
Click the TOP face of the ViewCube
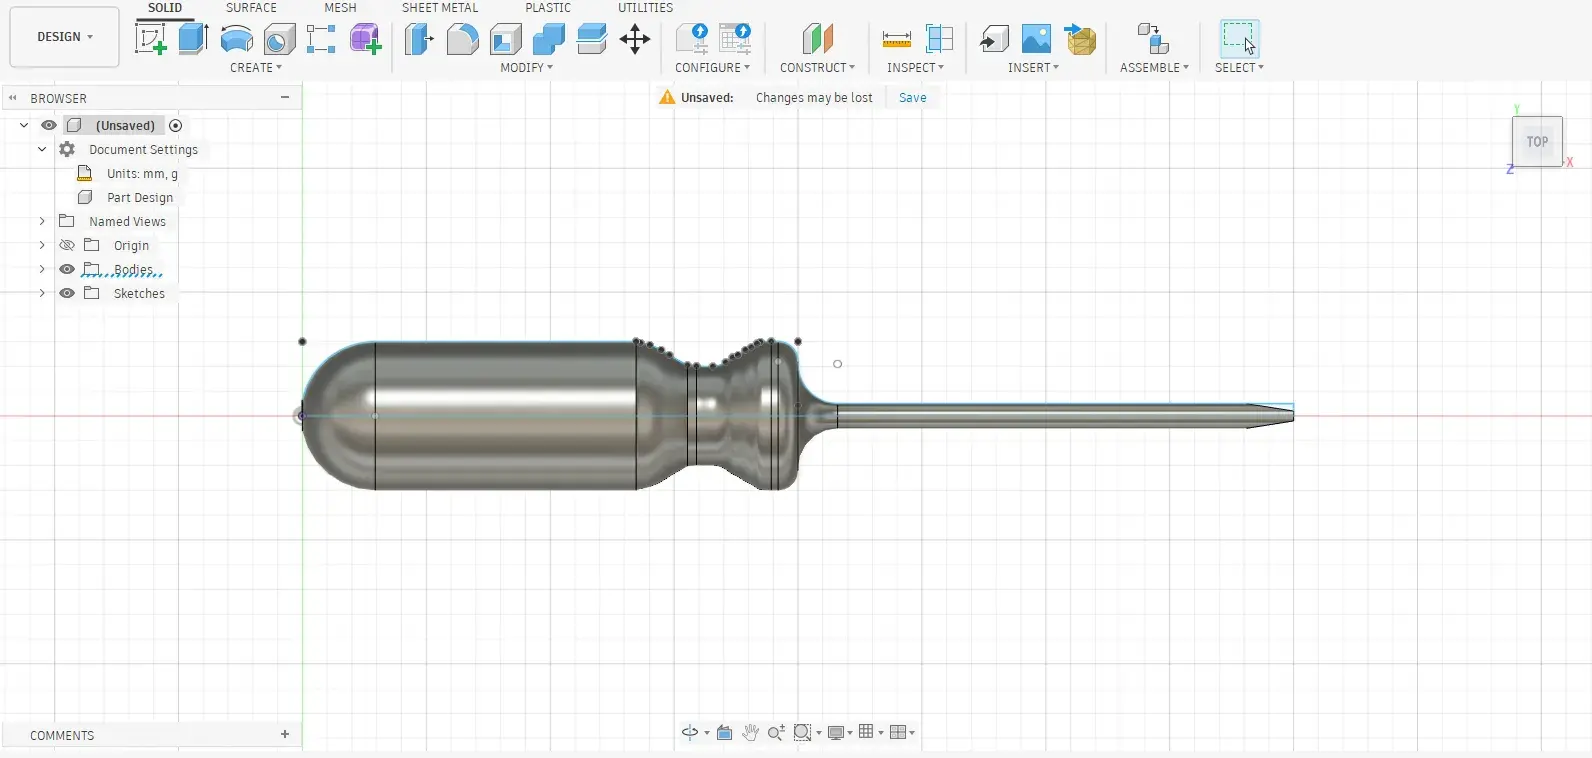pos(1537,142)
